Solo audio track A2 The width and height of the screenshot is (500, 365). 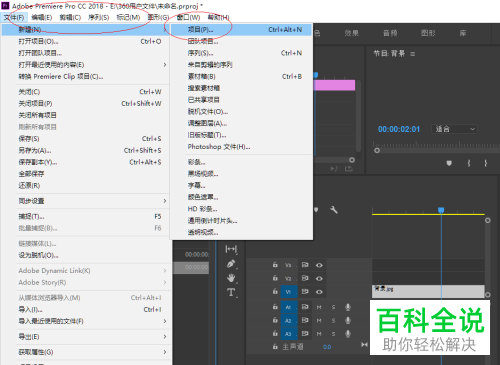[x=333, y=320]
